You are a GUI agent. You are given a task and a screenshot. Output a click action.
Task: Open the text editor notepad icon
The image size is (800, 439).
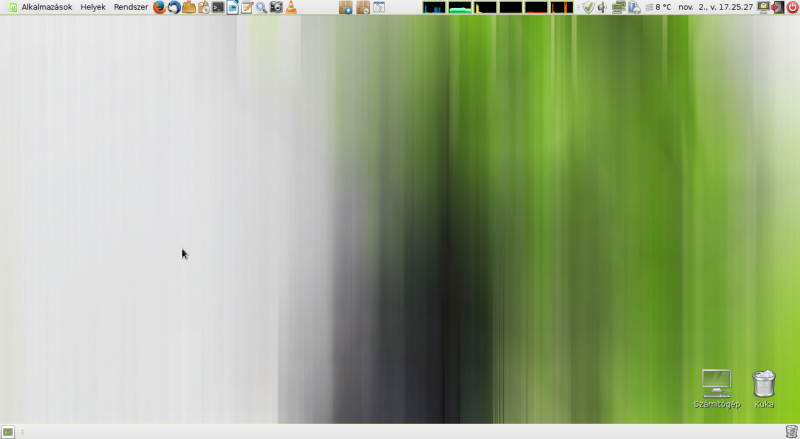(247, 7)
